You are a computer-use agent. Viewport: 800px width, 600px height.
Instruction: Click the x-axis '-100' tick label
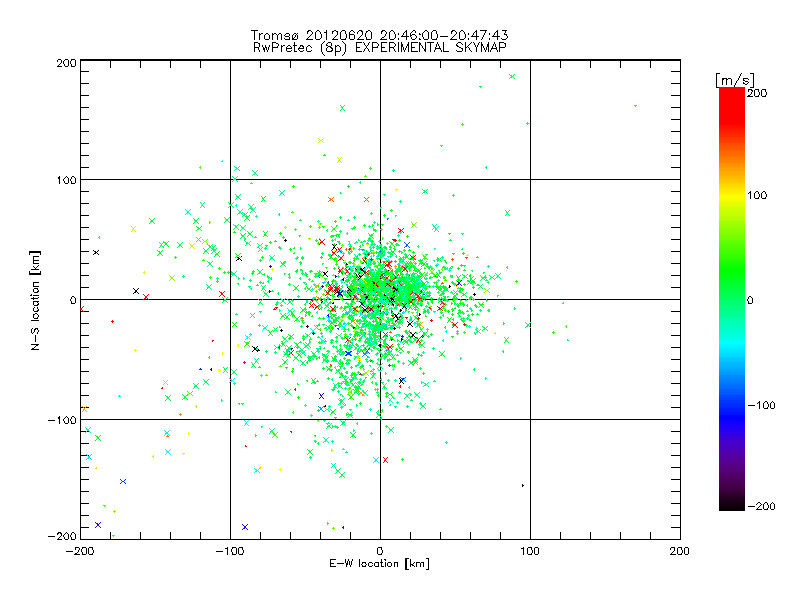[230, 551]
